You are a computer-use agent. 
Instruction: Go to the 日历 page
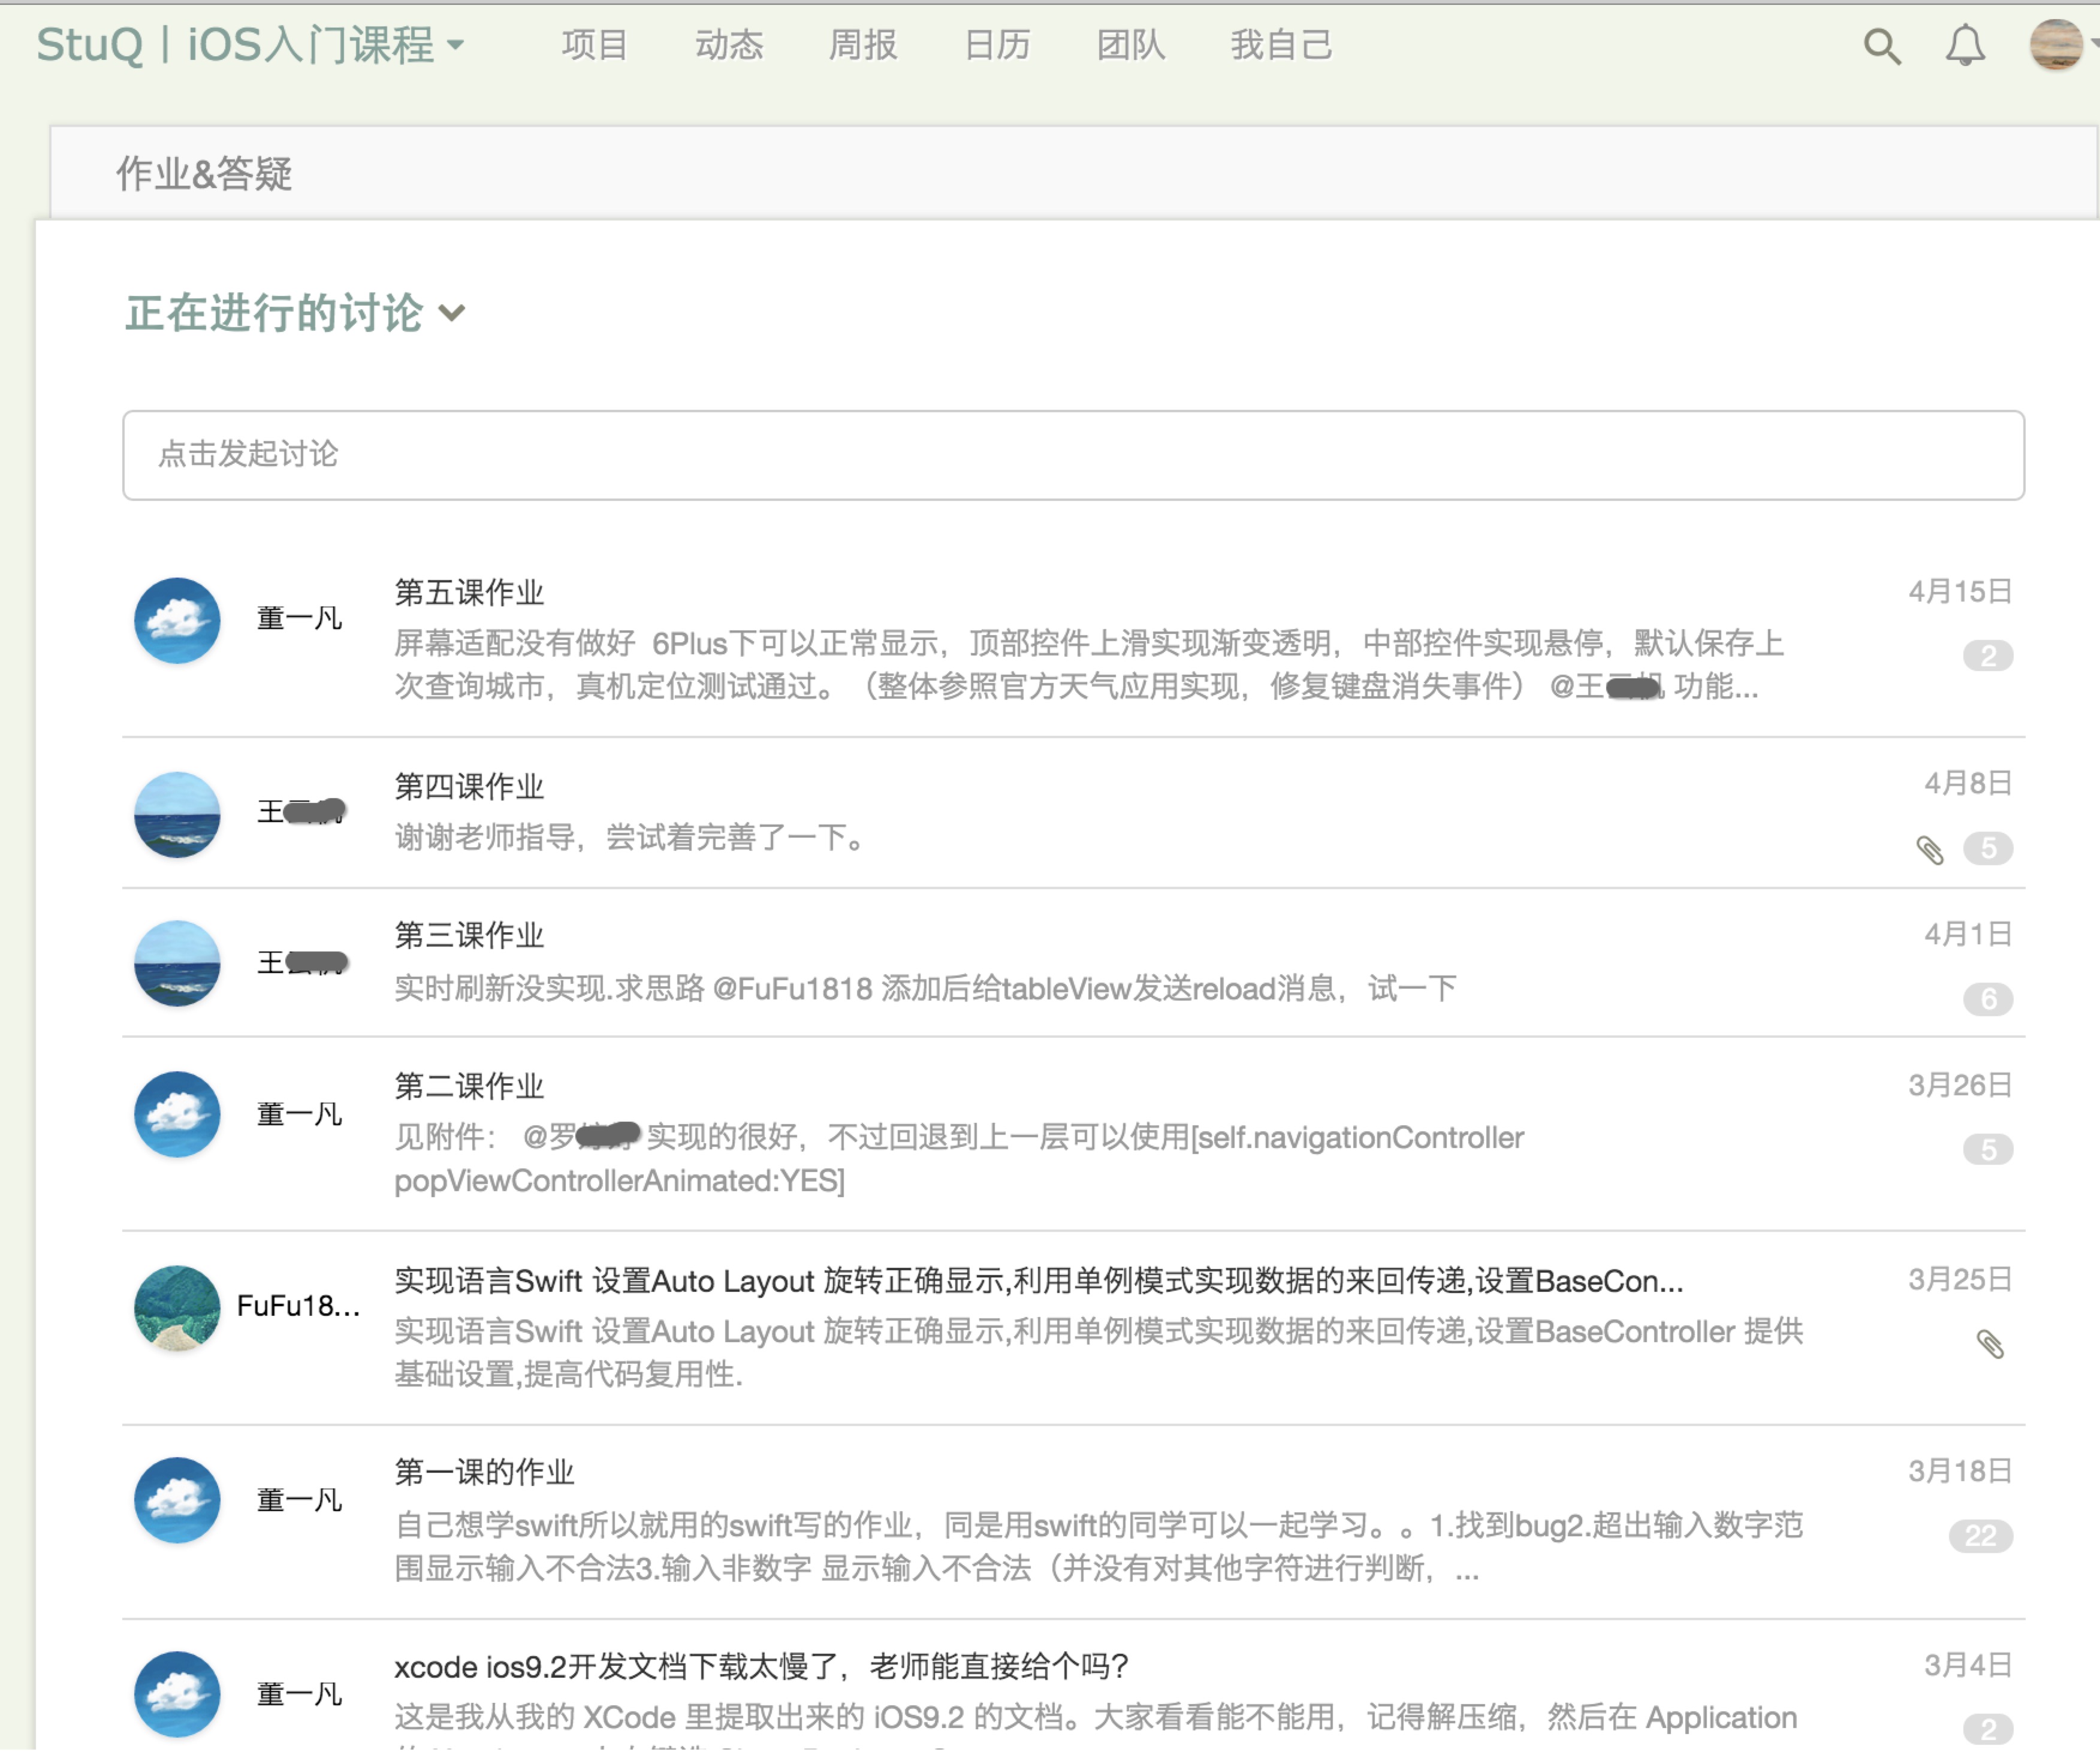click(x=996, y=45)
